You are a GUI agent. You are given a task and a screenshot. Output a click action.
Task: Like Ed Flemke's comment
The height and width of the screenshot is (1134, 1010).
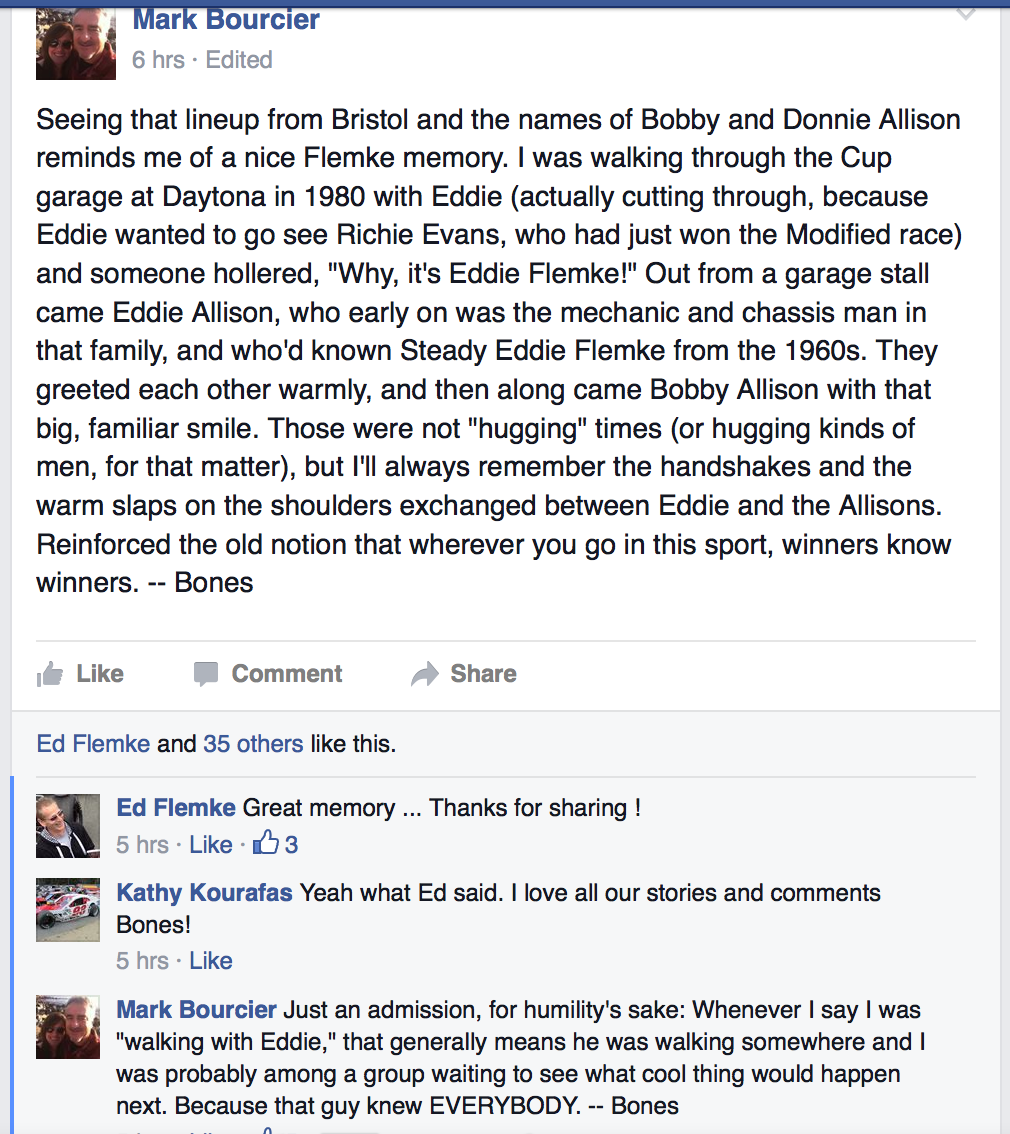click(211, 844)
